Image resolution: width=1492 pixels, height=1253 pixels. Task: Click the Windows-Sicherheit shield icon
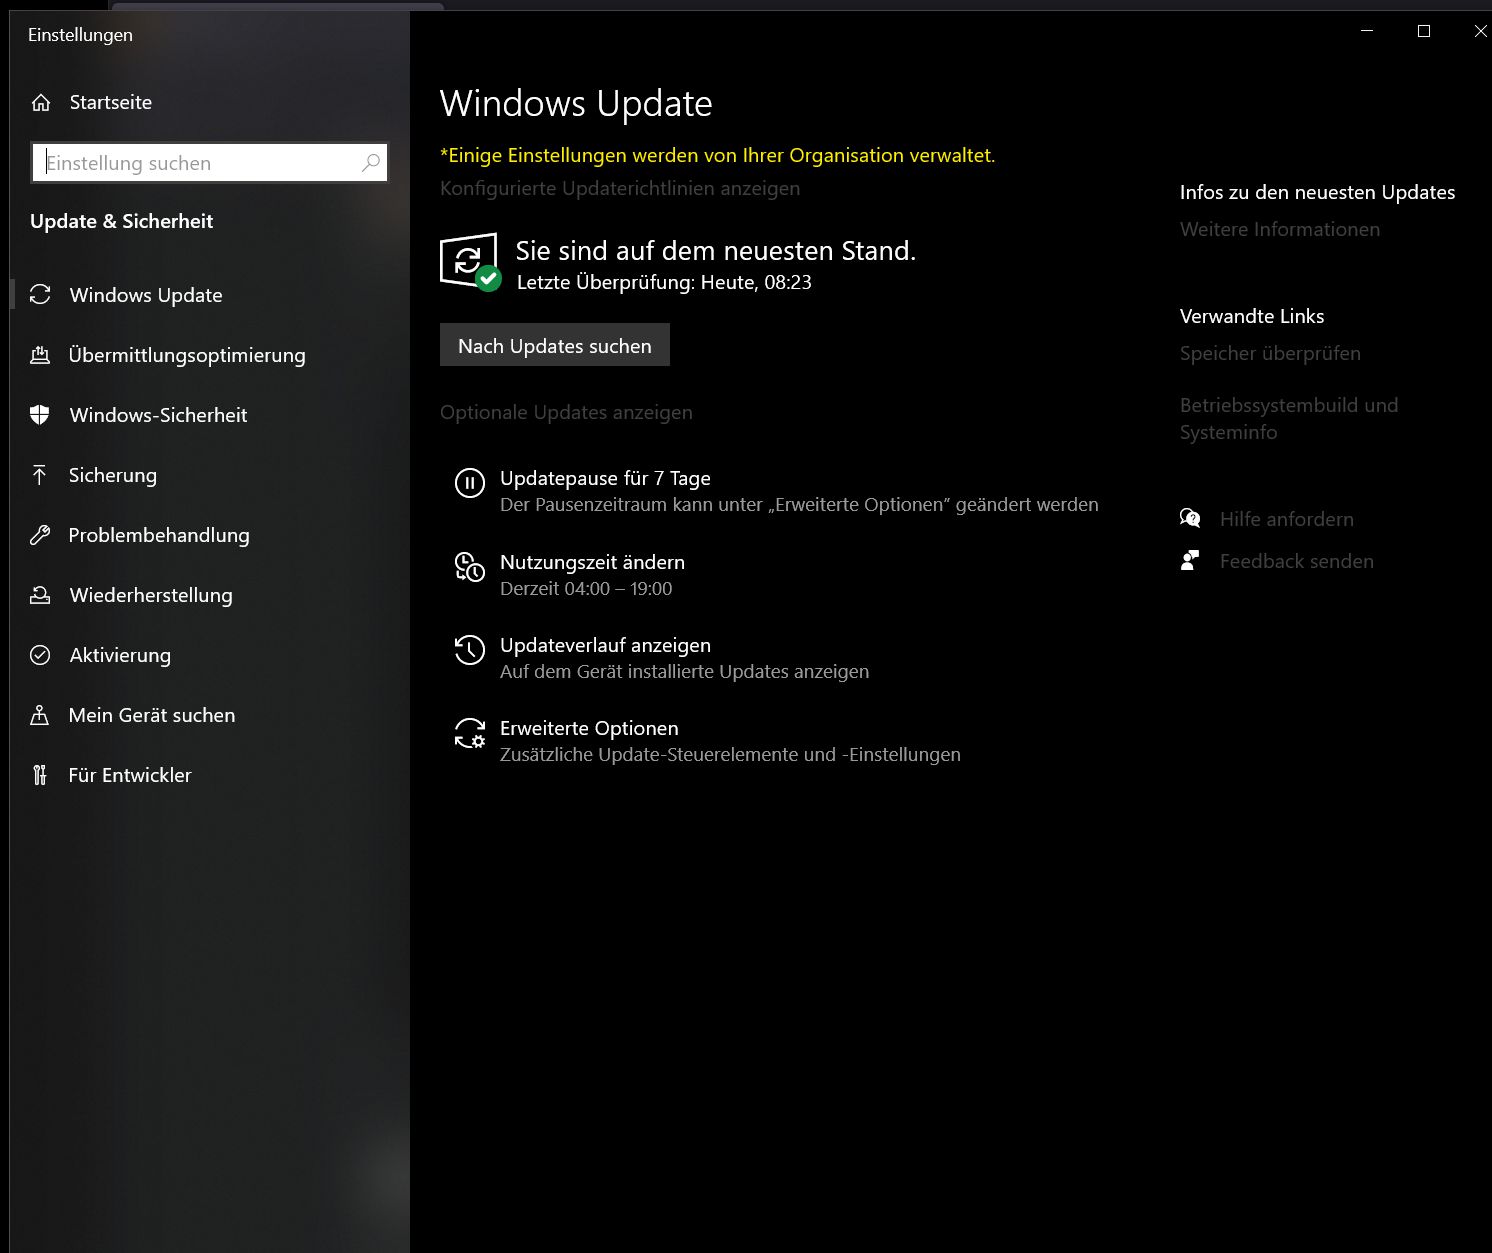tap(40, 414)
